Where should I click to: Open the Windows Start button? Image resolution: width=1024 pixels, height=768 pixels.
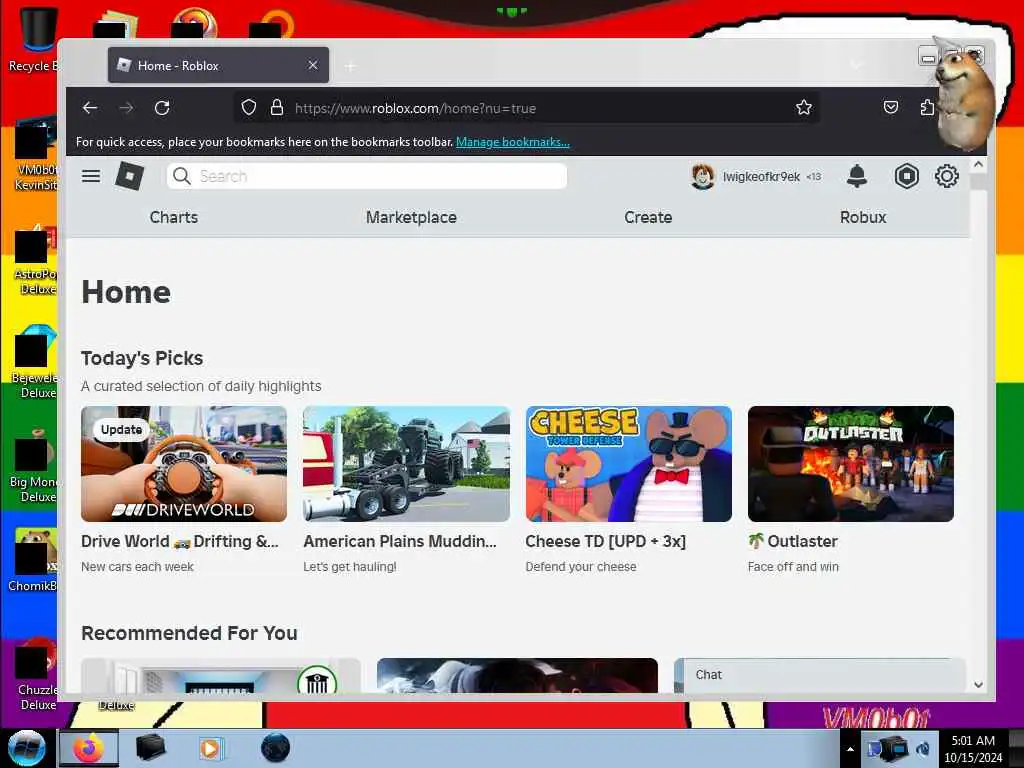pyautogui.click(x=27, y=748)
